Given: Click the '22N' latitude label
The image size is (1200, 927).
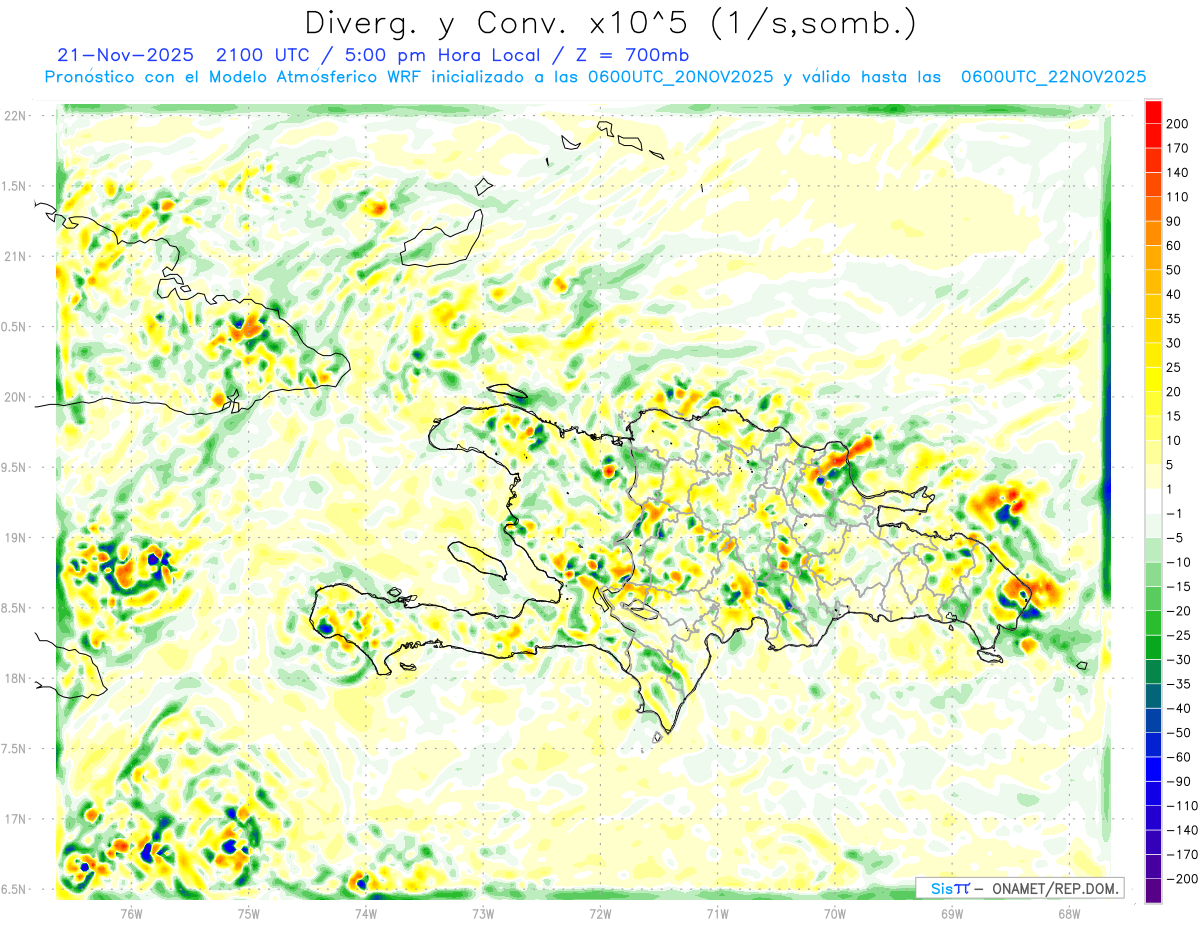Looking at the screenshot, I should click(x=15, y=116).
